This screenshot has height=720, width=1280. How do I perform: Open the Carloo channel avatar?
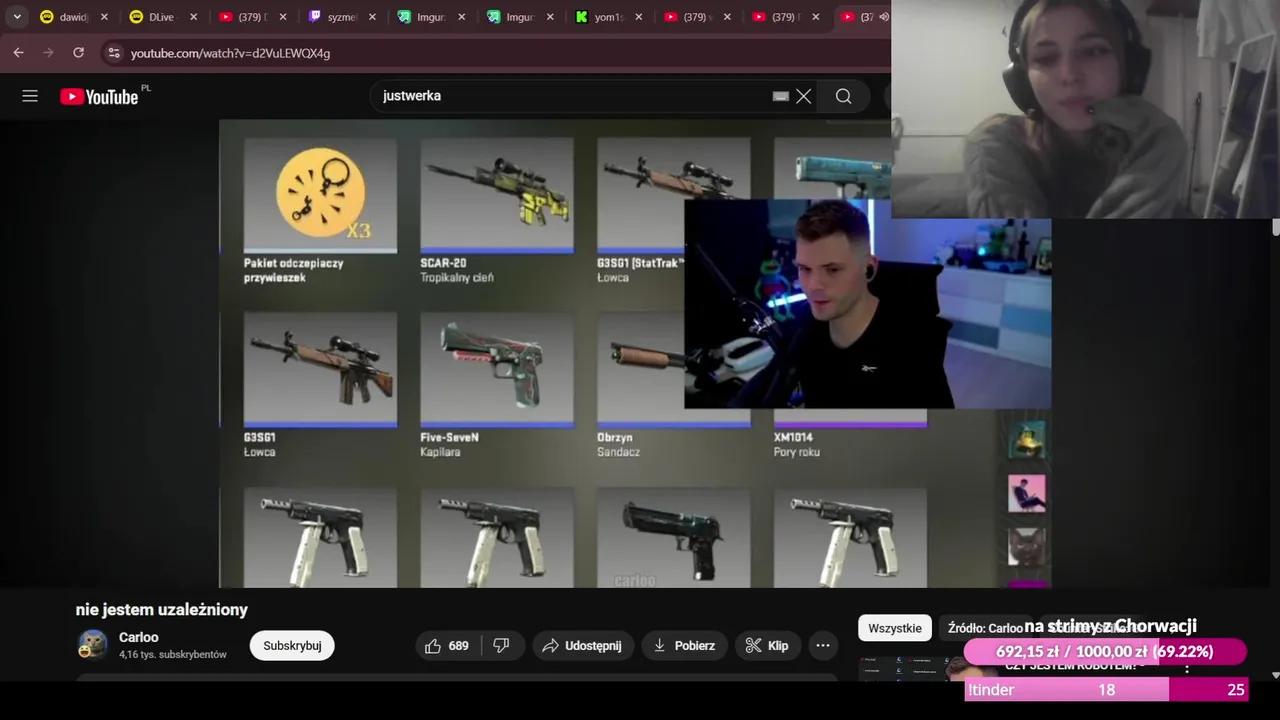(x=93, y=645)
